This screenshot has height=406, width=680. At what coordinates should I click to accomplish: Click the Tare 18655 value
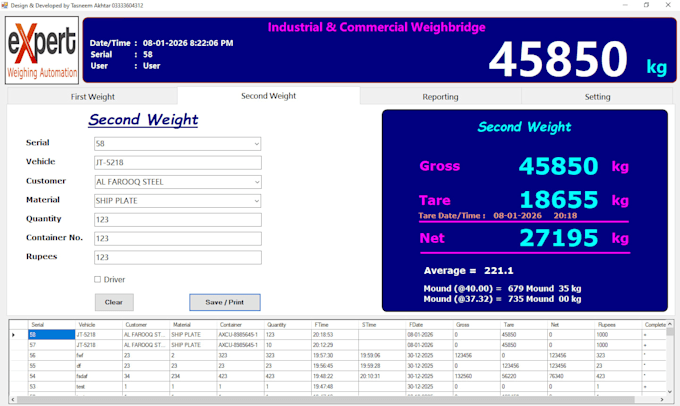click(559, 200)
